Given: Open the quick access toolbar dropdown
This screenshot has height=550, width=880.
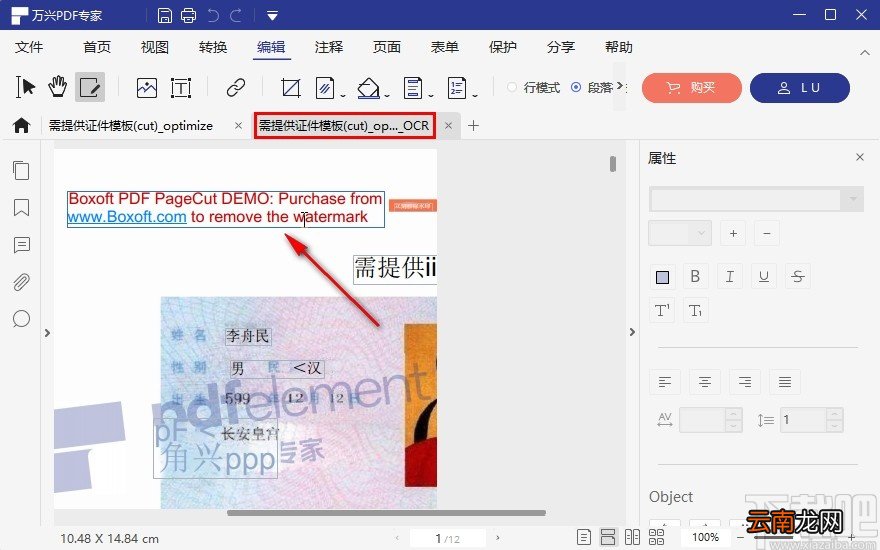Looking at the screenshot, I should coord(272,16).
